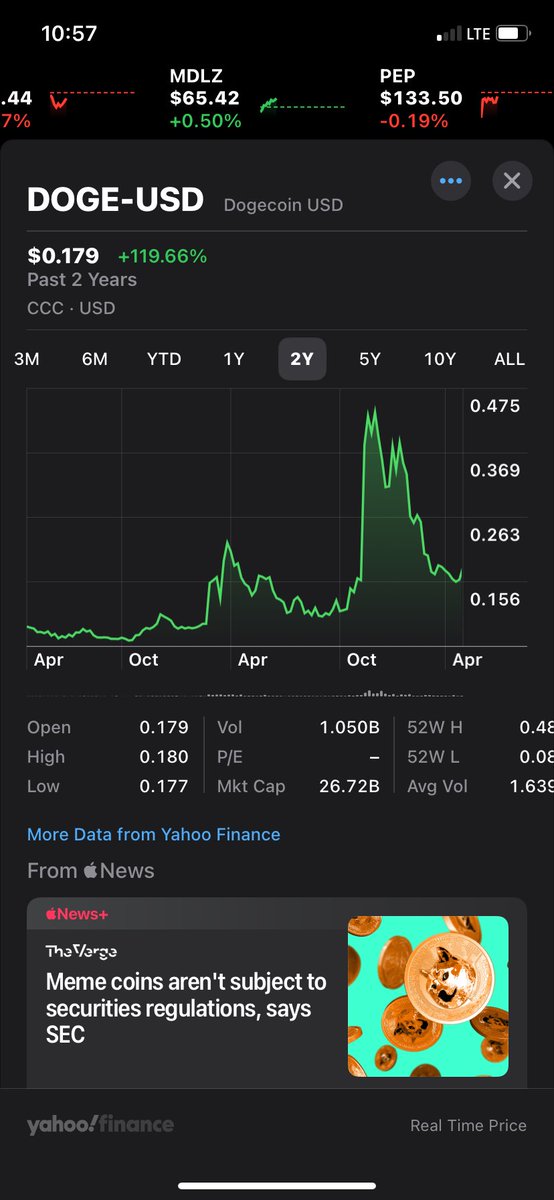The height and width of the screenshot is (1200, 554).
Task: Tap the Dogecoin article thumbnail image
Action: [x=428, y=996]
